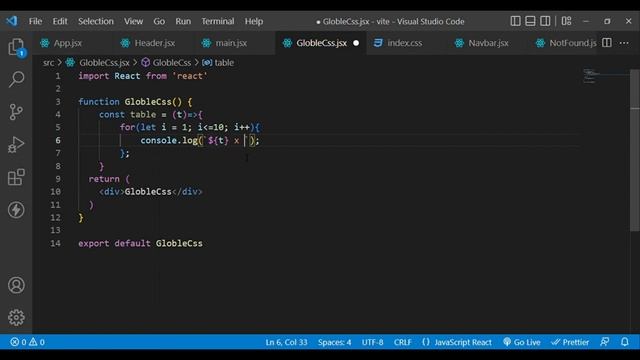Screen dimensions: 640x360
Task: Click Go Live server button
Action: click(522, 342)
